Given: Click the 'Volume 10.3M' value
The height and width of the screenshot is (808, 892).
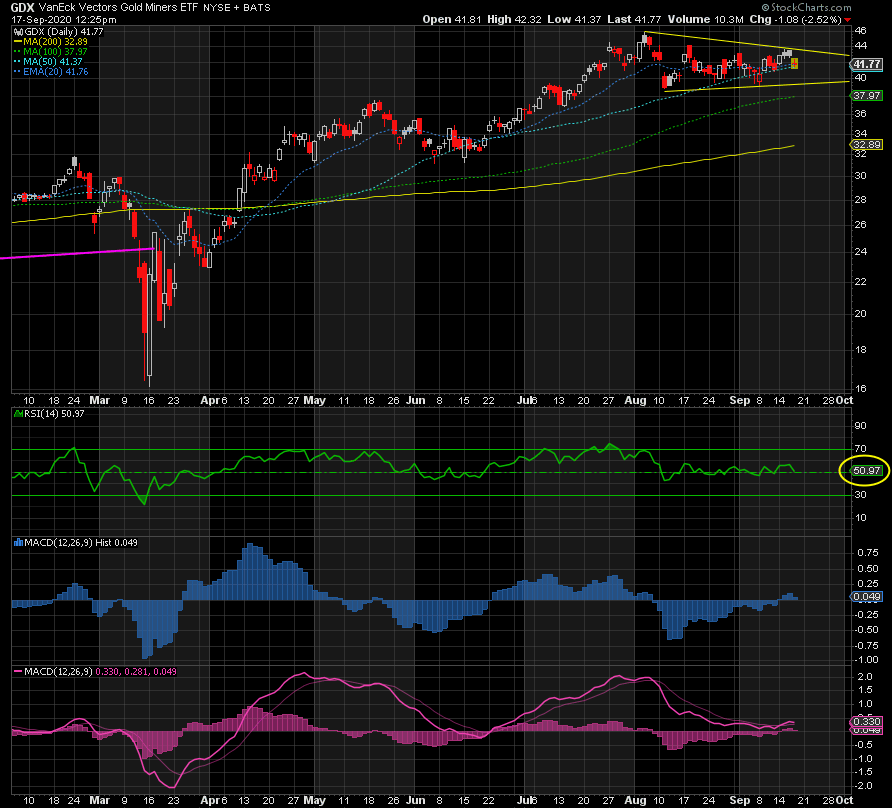Looking at the screenshot, I should pyautogui.click(x=705, y=19).
